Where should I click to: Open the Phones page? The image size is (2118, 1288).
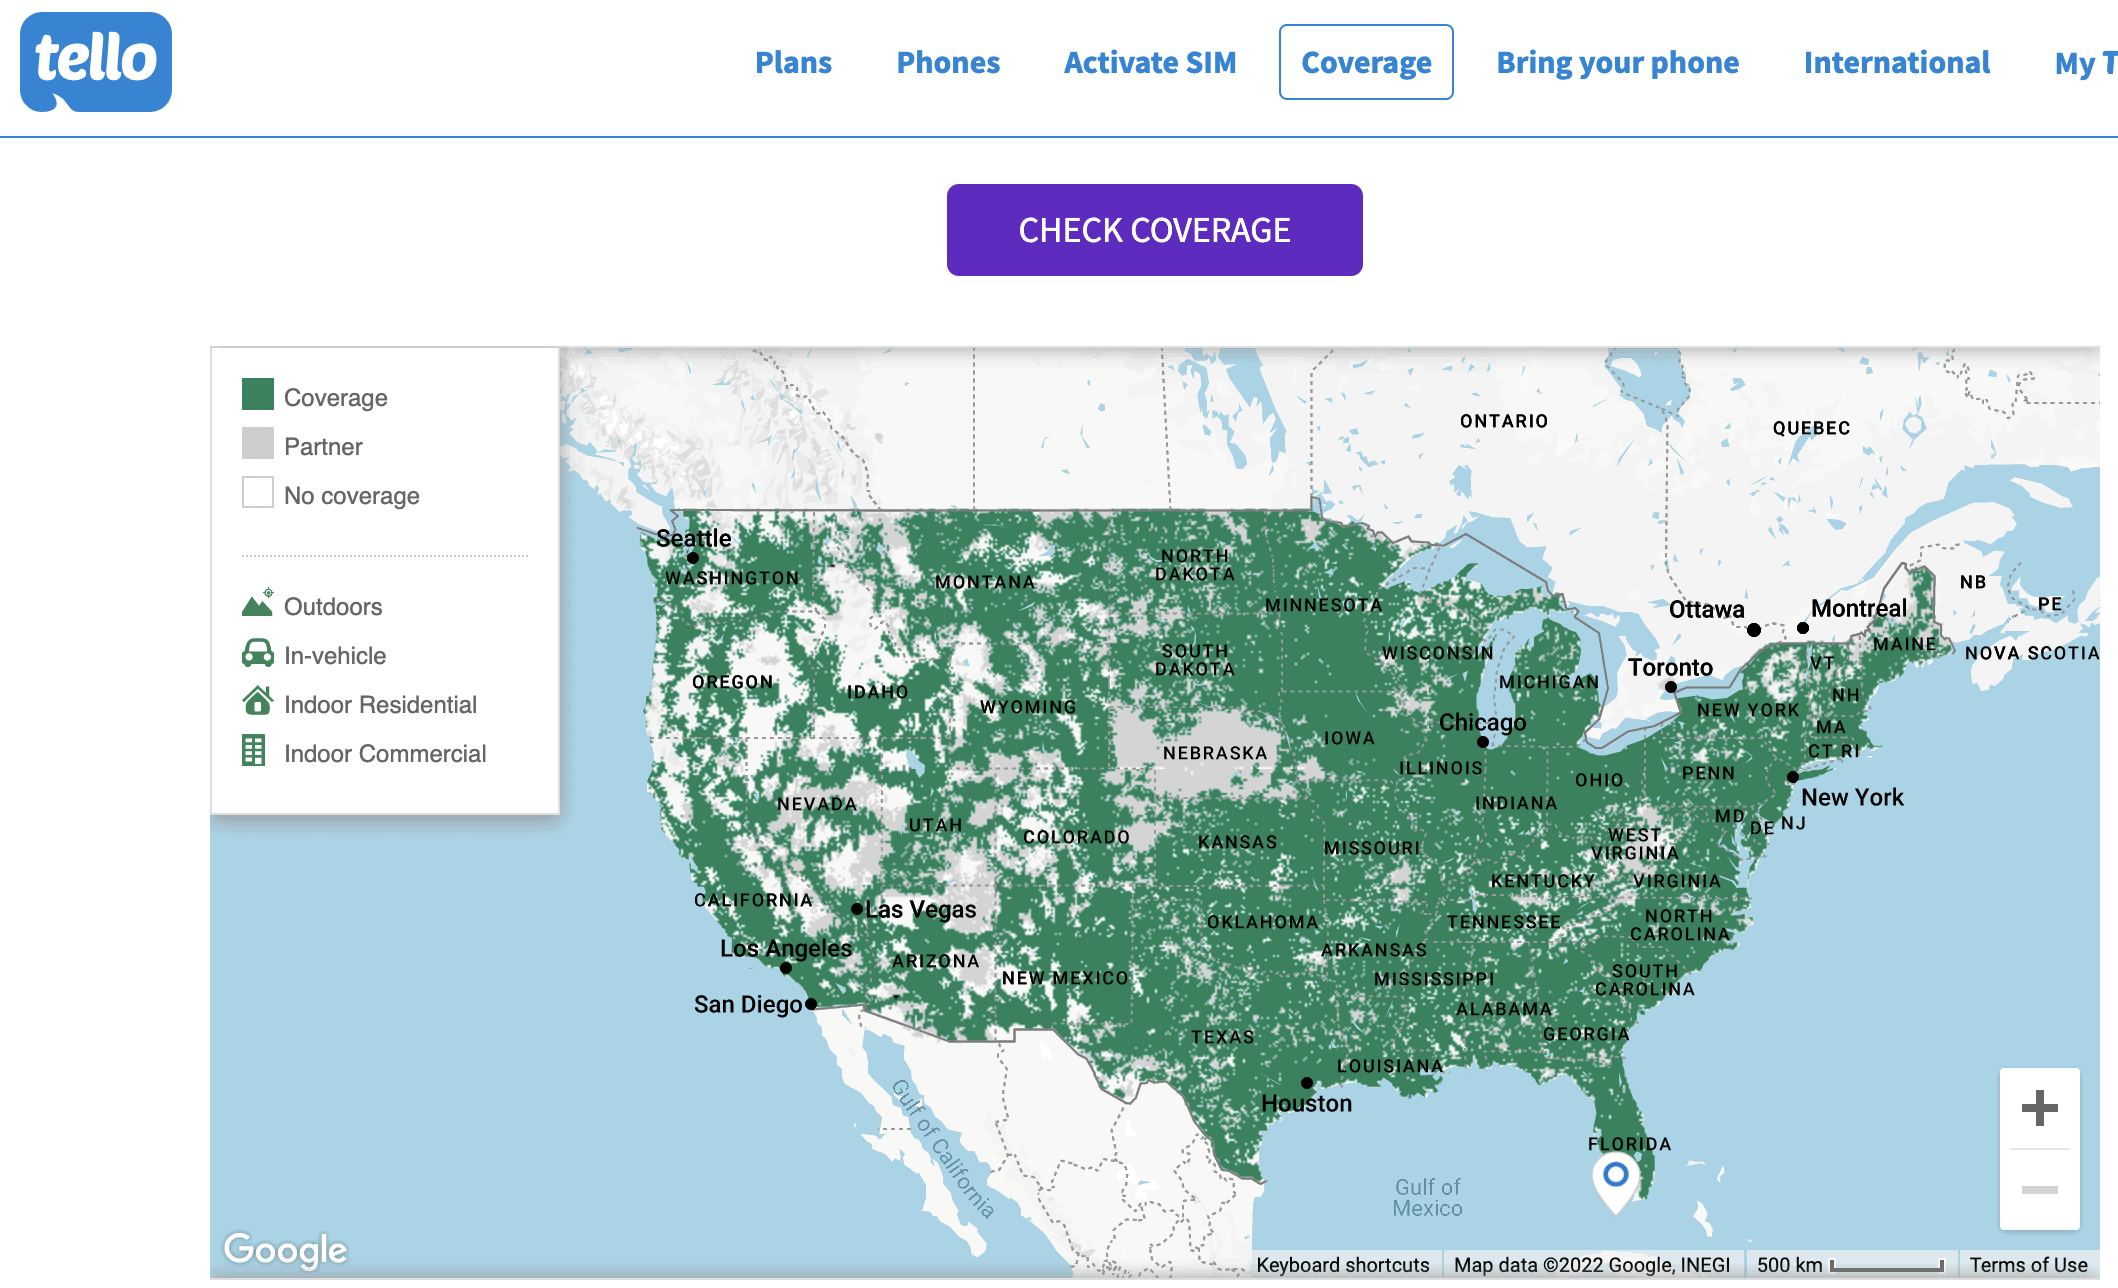pyautogui.click(x=948, y=62)
